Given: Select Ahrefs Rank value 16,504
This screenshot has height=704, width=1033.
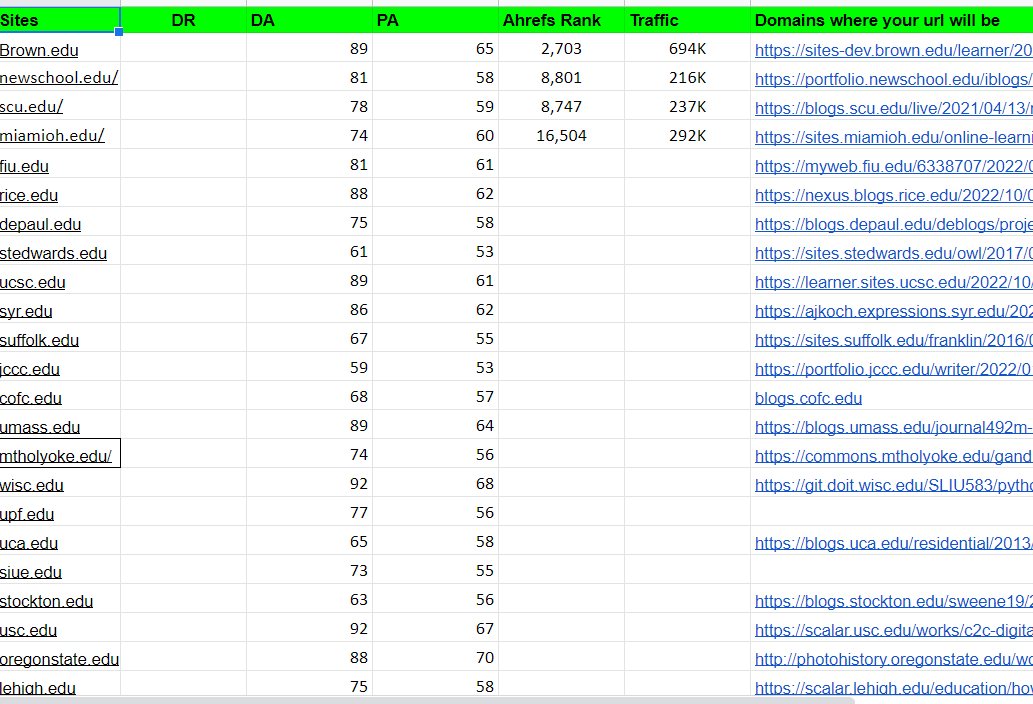Looking at the screenshot, I should point(561,136).
